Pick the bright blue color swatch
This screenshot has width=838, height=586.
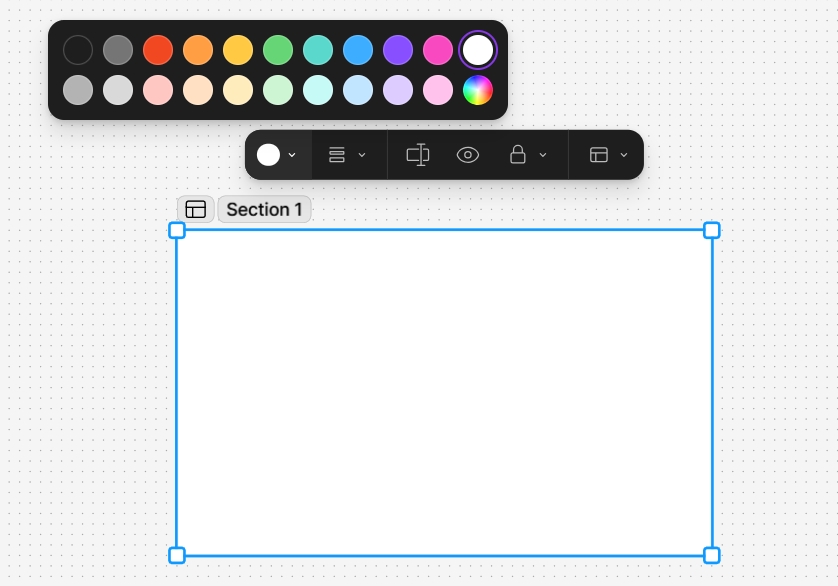[358, 50]
